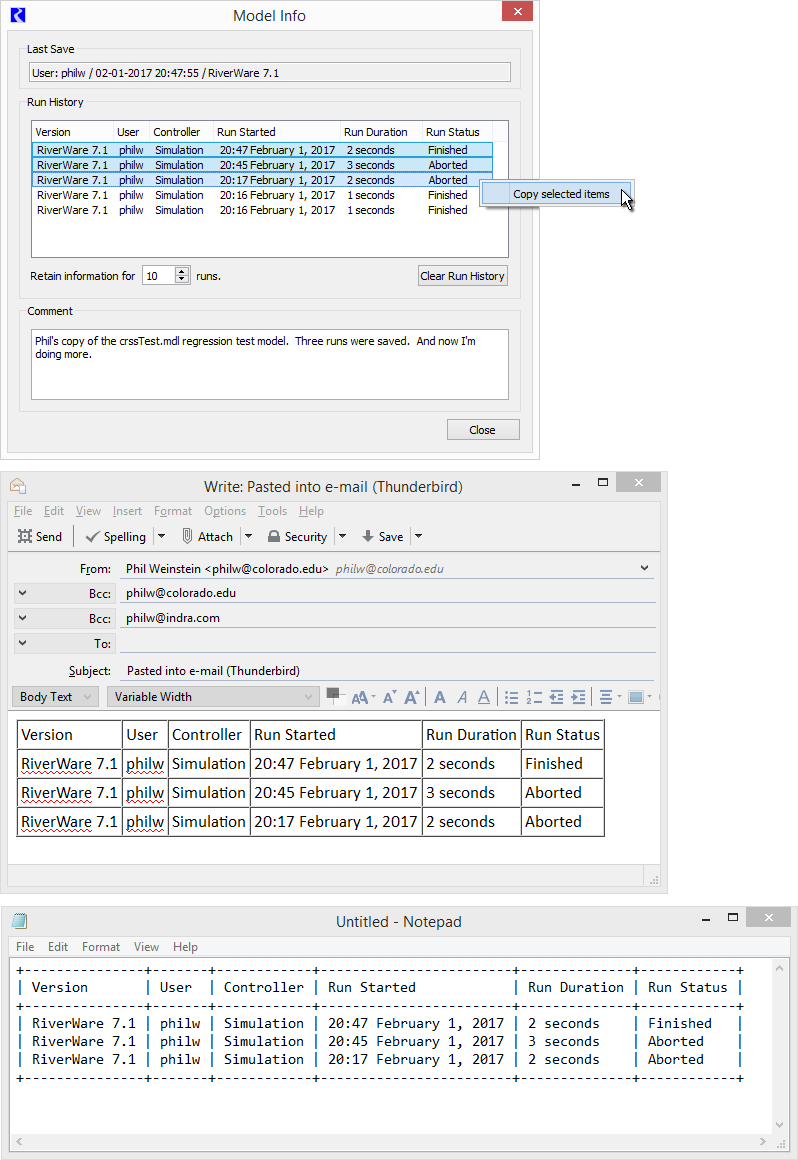Click the Save button in Thunderbird toolbar
The height and width of the screenshot is (1160, 798).
[382, 536]
